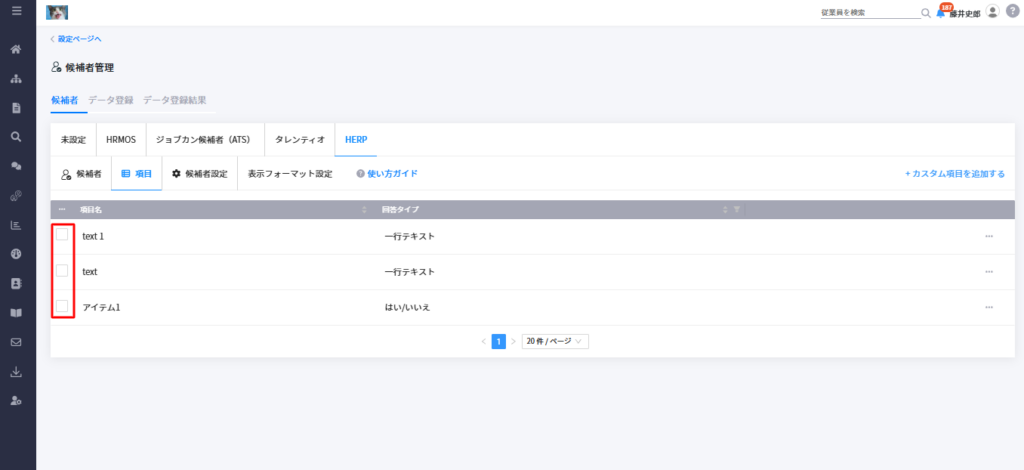Screen dimensions: 1024x470
Task: Switch to the 候補者 top tab
Action: 65,100
